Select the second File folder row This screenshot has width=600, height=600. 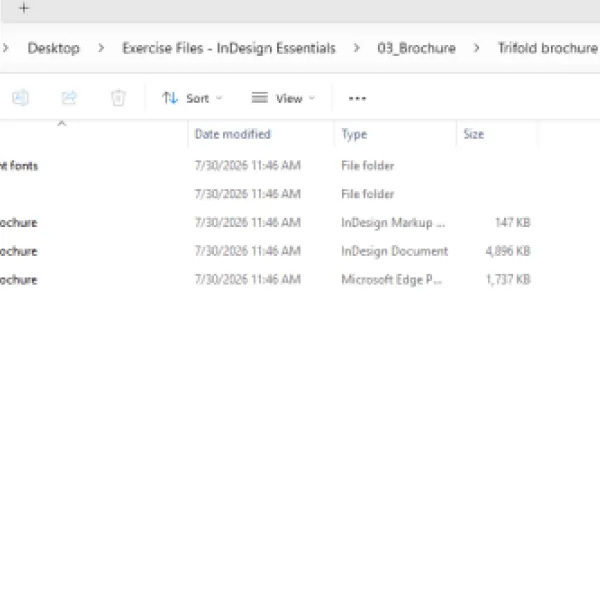click(x=268, y=194)
